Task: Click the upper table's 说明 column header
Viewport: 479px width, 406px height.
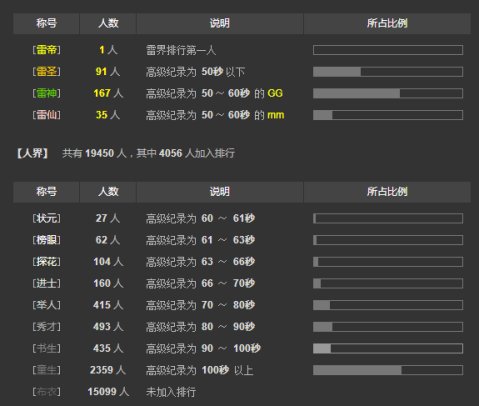Action: [x=220, y=23]
